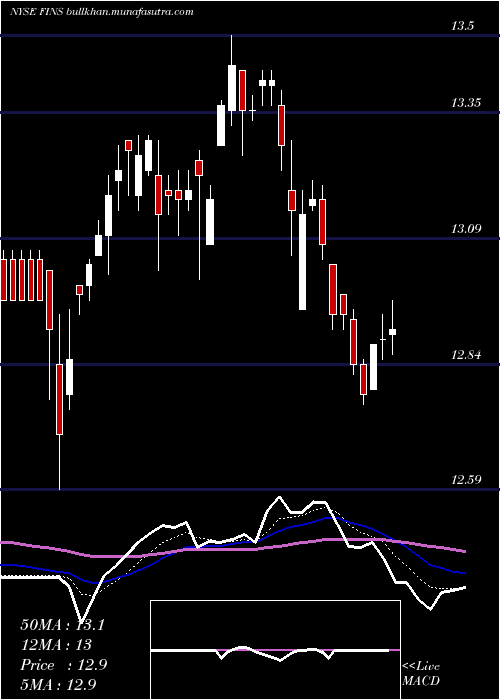The image size is (500, 700).
Task: Click the Price : 12.9 readout
Action: 63,665
